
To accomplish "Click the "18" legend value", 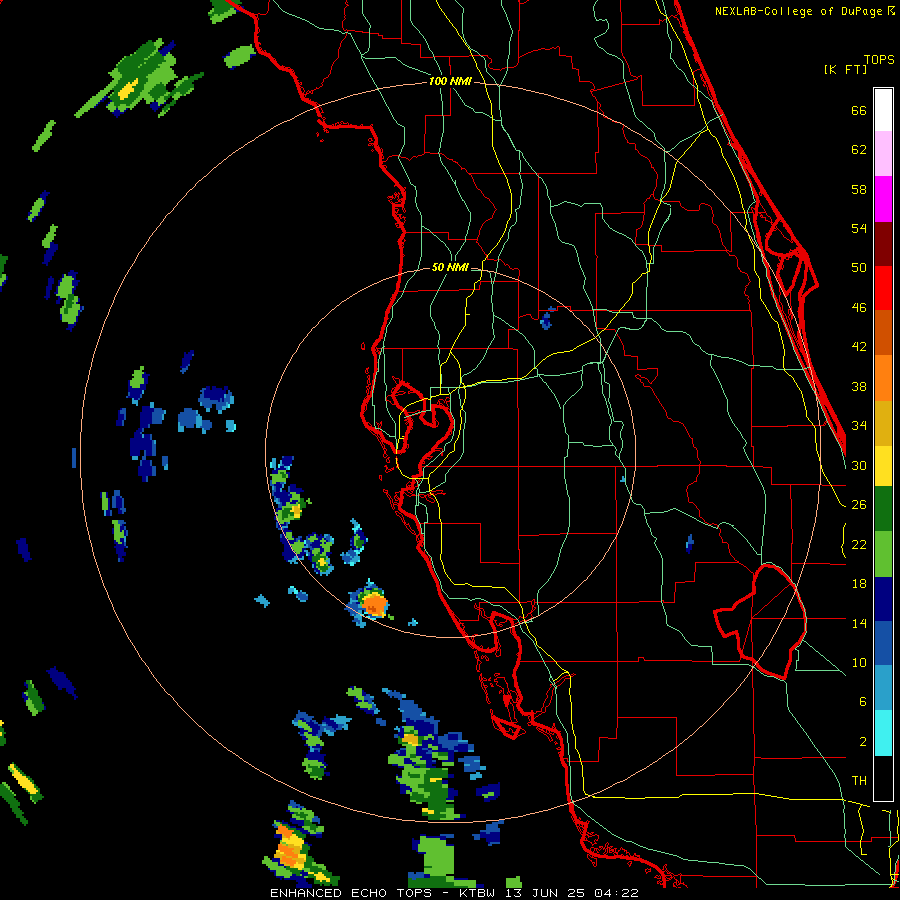I will pos(859,584).
